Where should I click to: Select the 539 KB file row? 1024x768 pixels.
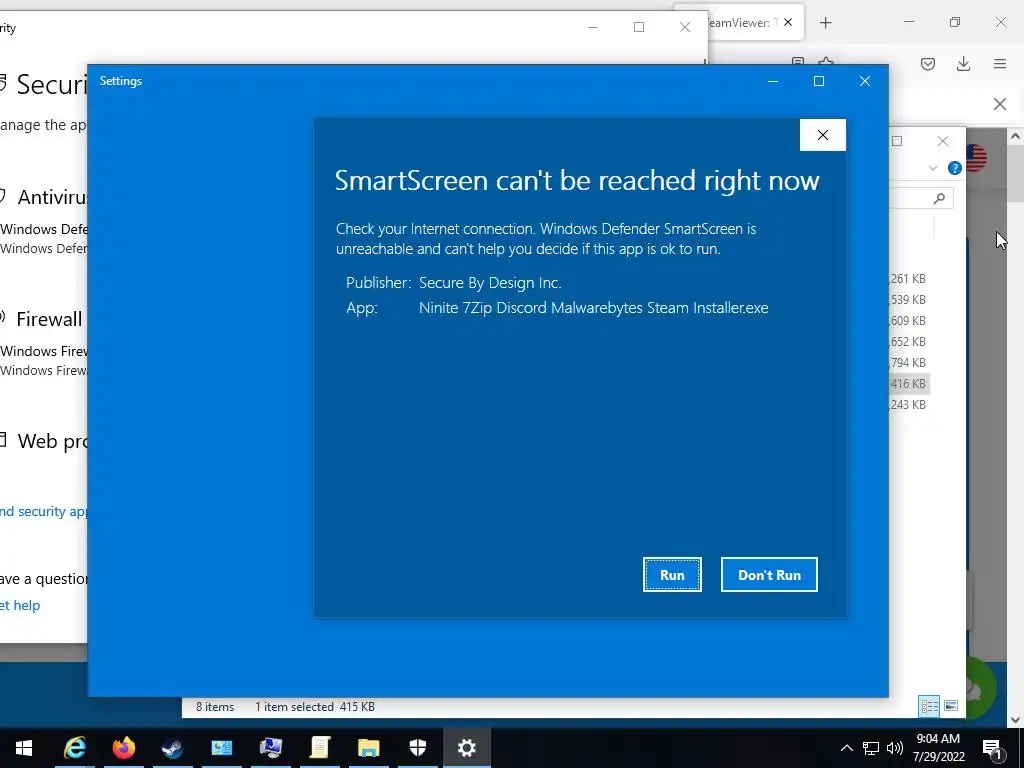(908, 300)
